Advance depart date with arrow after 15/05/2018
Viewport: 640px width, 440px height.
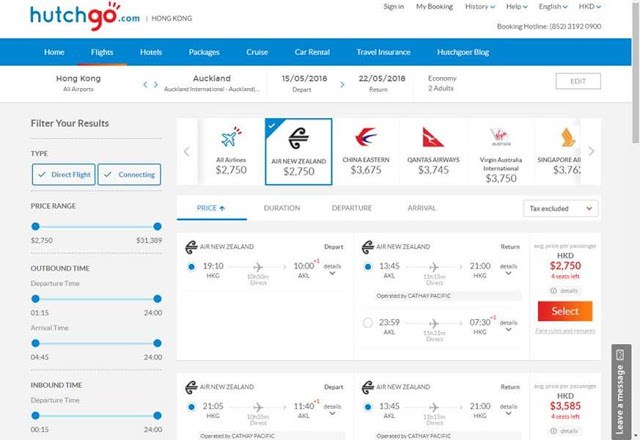342,85
